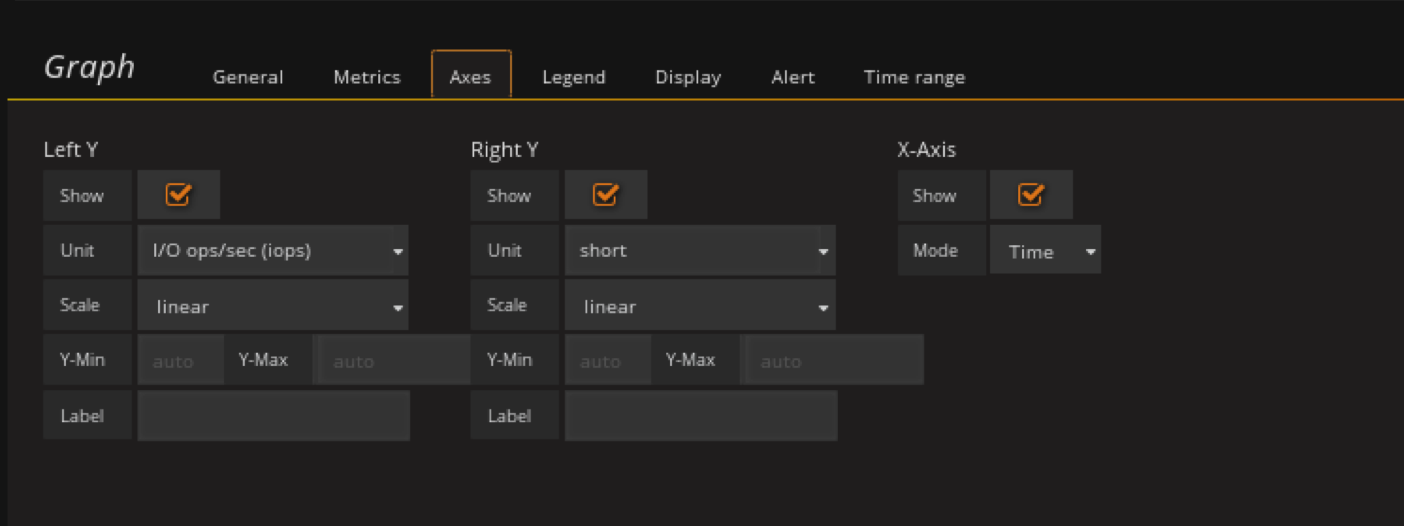The image size is (1404, 526).
Task: Open the Right Y Scale dropdown
Action: (x=699, y=306)
